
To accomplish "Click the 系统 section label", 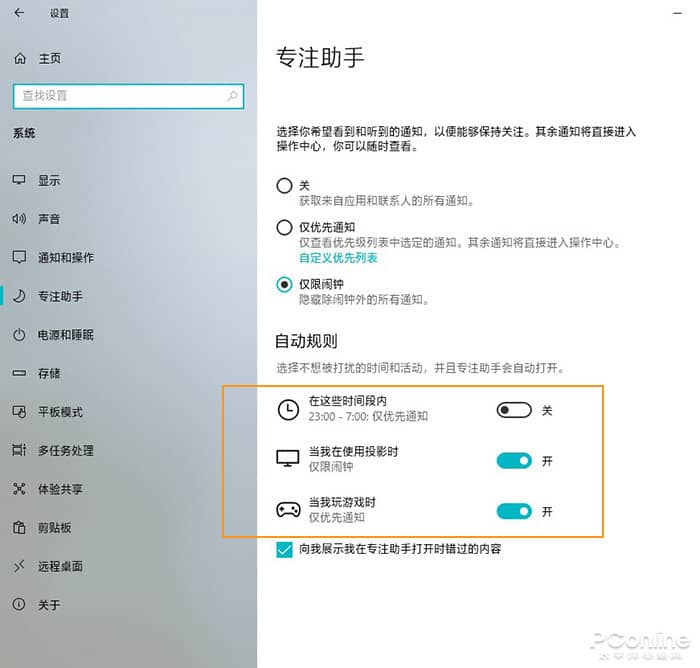I will tap(24, 133).
